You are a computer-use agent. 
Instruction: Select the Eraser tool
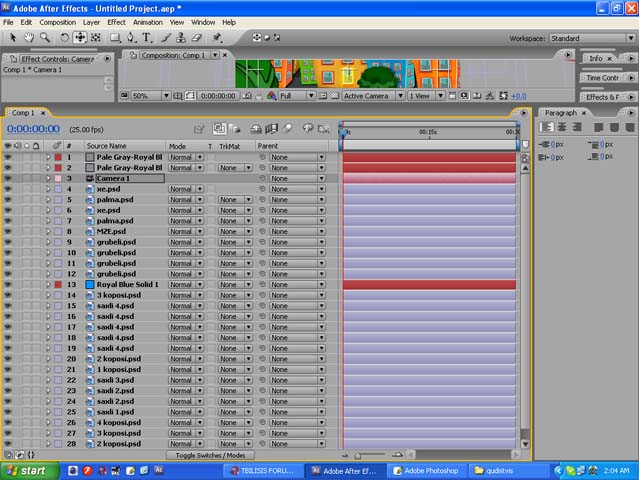coord(197,38)
